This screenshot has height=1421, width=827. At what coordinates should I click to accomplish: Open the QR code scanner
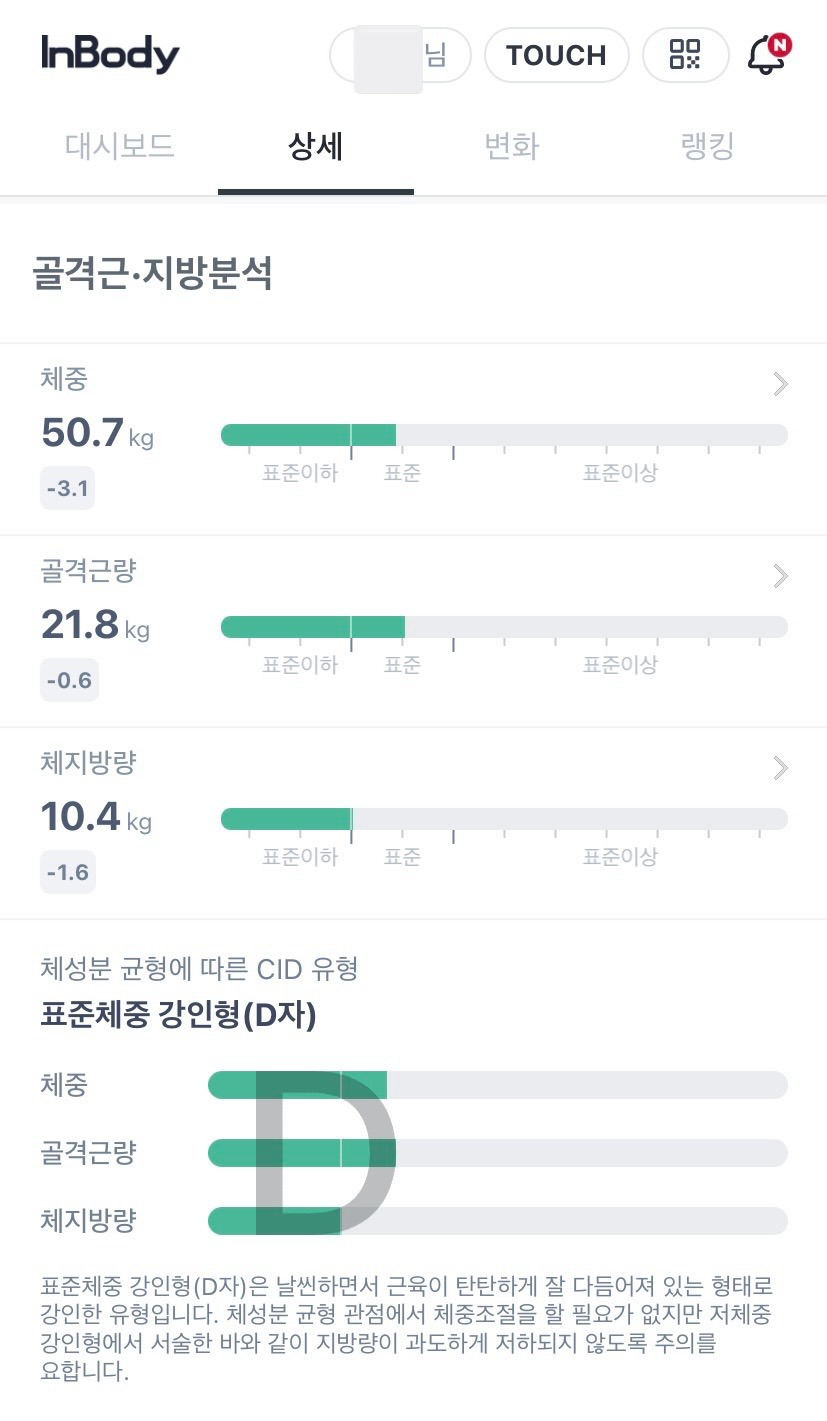coord(685,54)
